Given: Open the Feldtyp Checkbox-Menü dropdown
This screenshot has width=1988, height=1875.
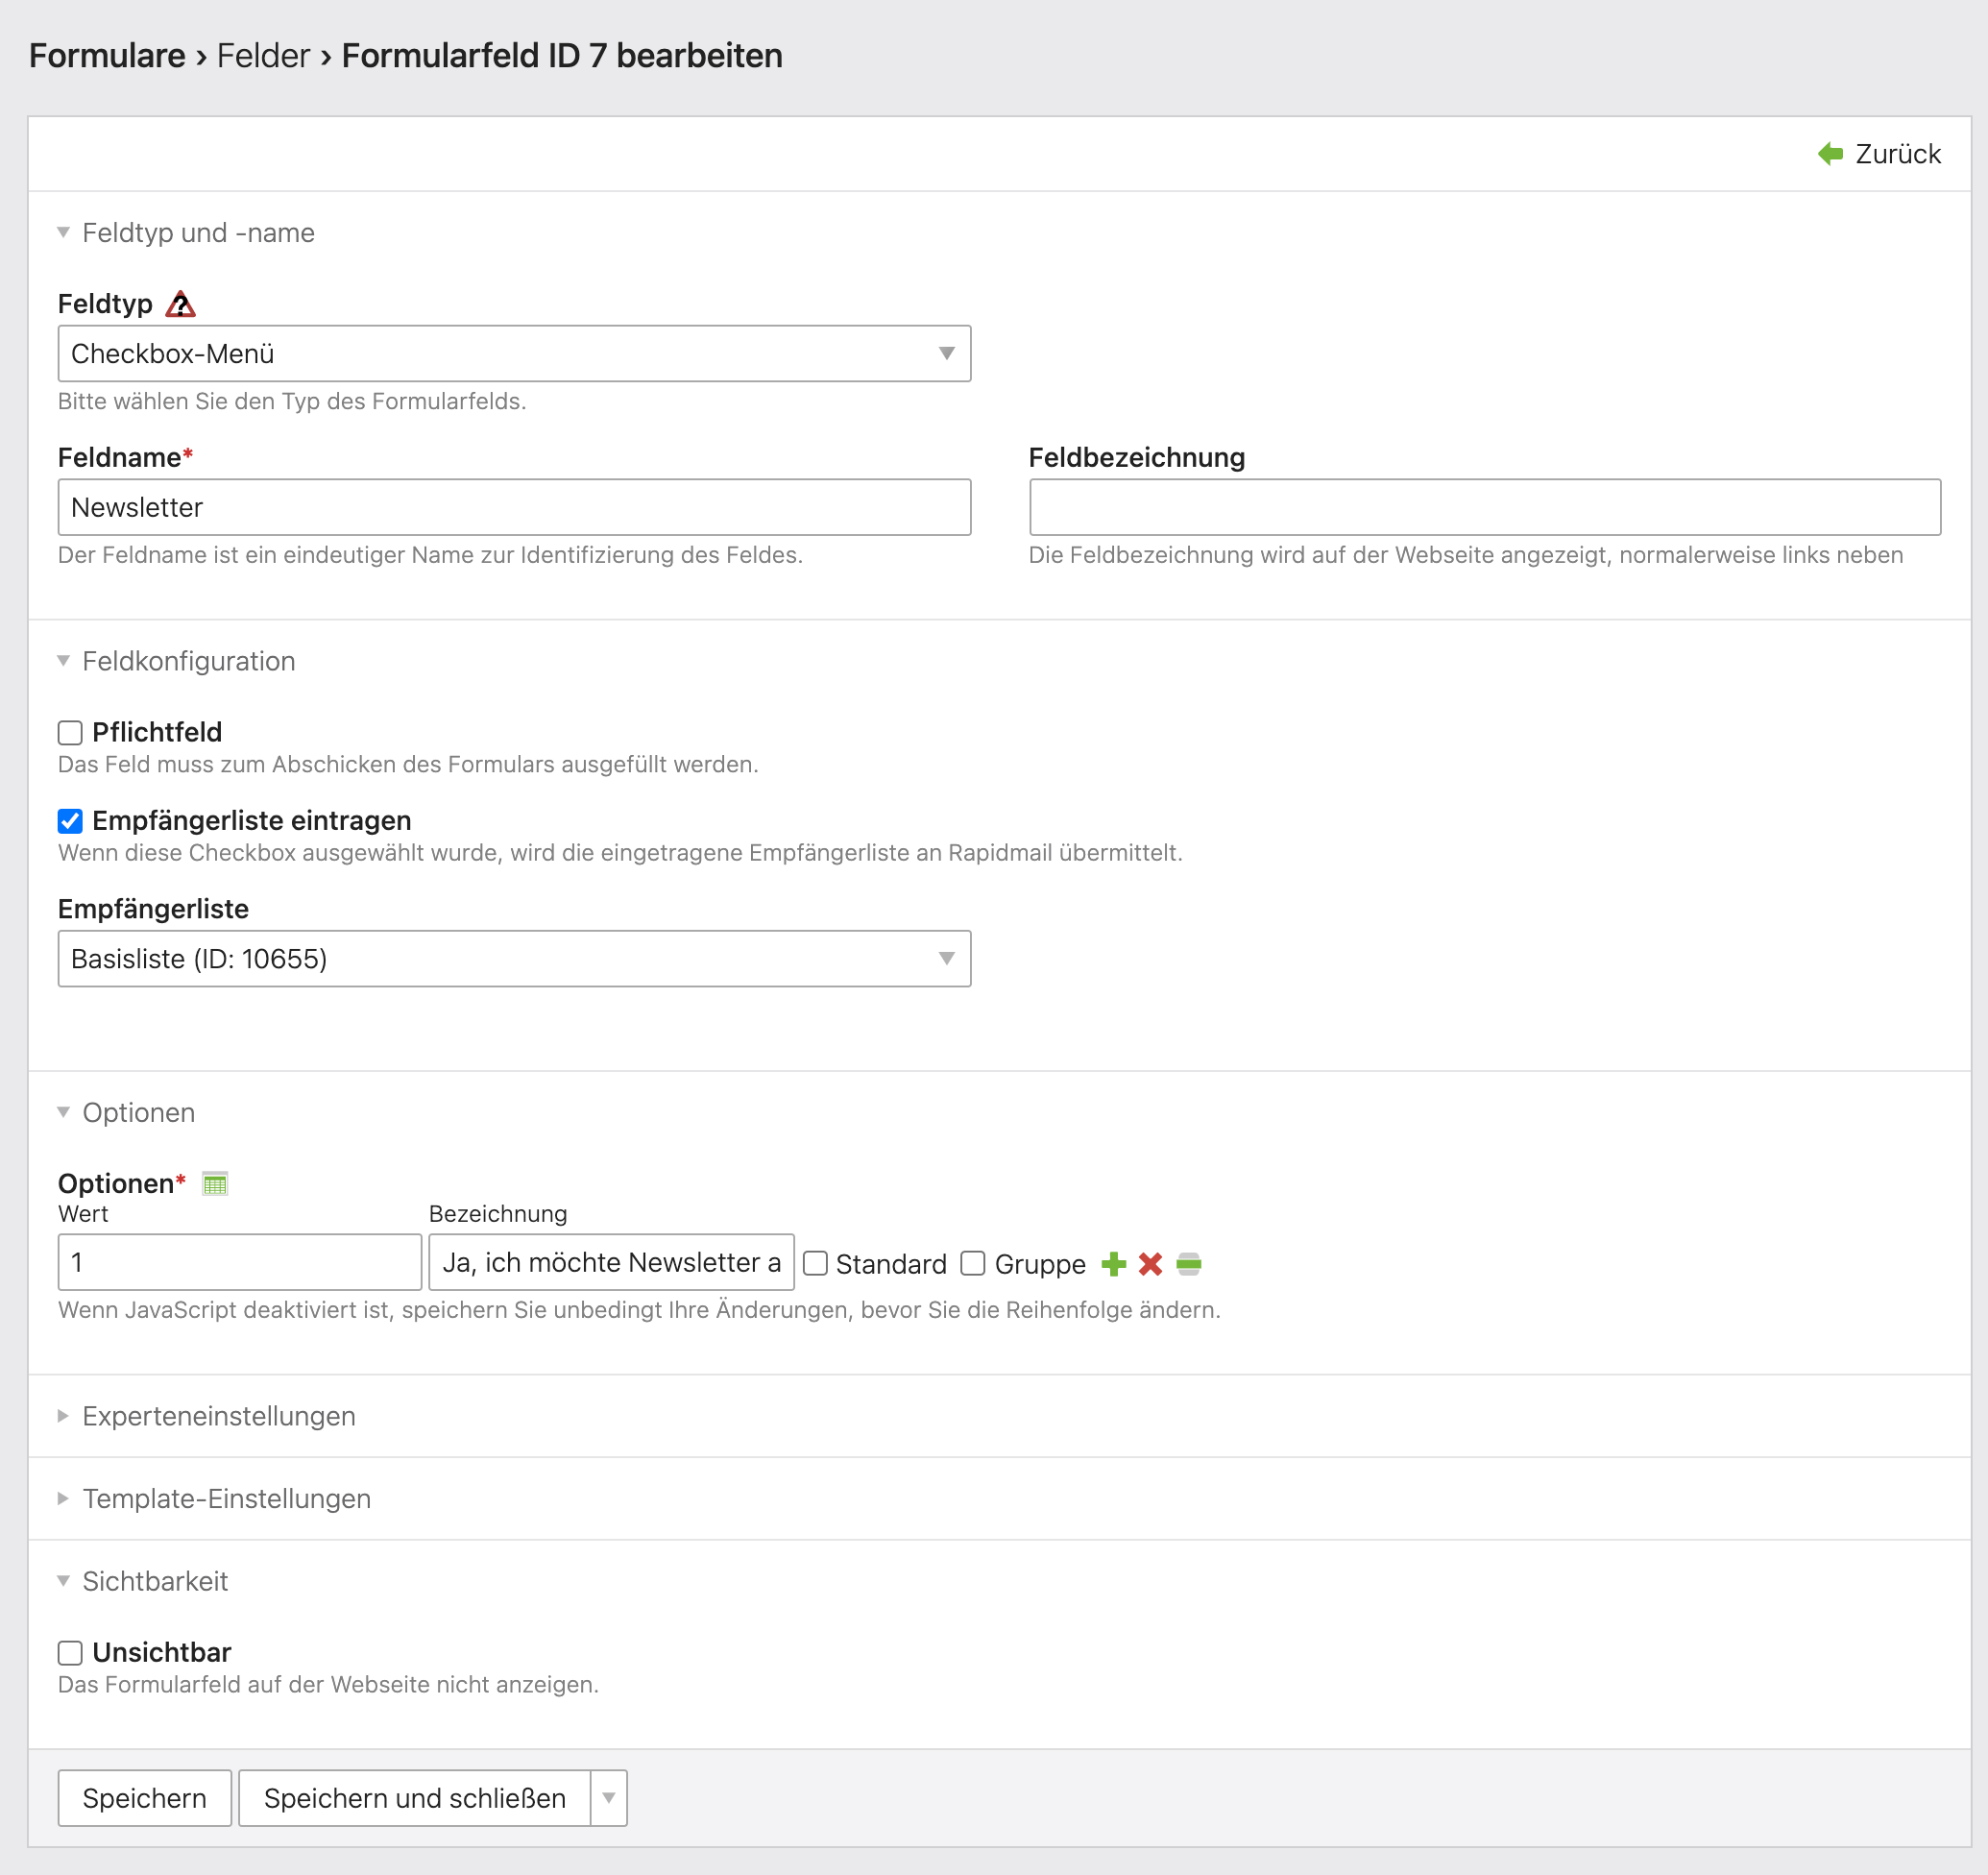Looking at the screenshot, I should (514, 354).
